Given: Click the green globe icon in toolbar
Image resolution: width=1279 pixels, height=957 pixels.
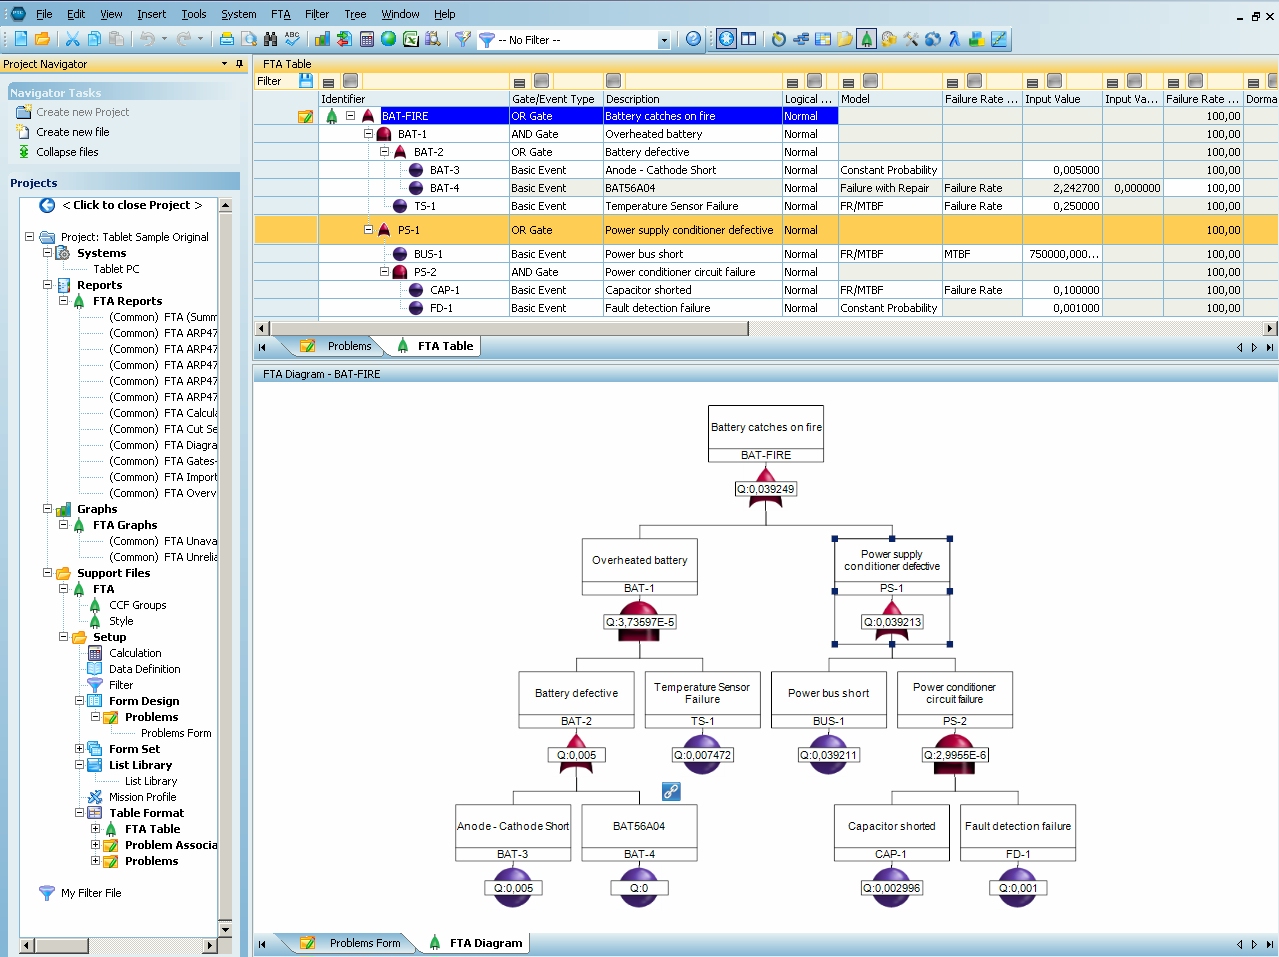Looking at the screenshot, I should [388, 39].
